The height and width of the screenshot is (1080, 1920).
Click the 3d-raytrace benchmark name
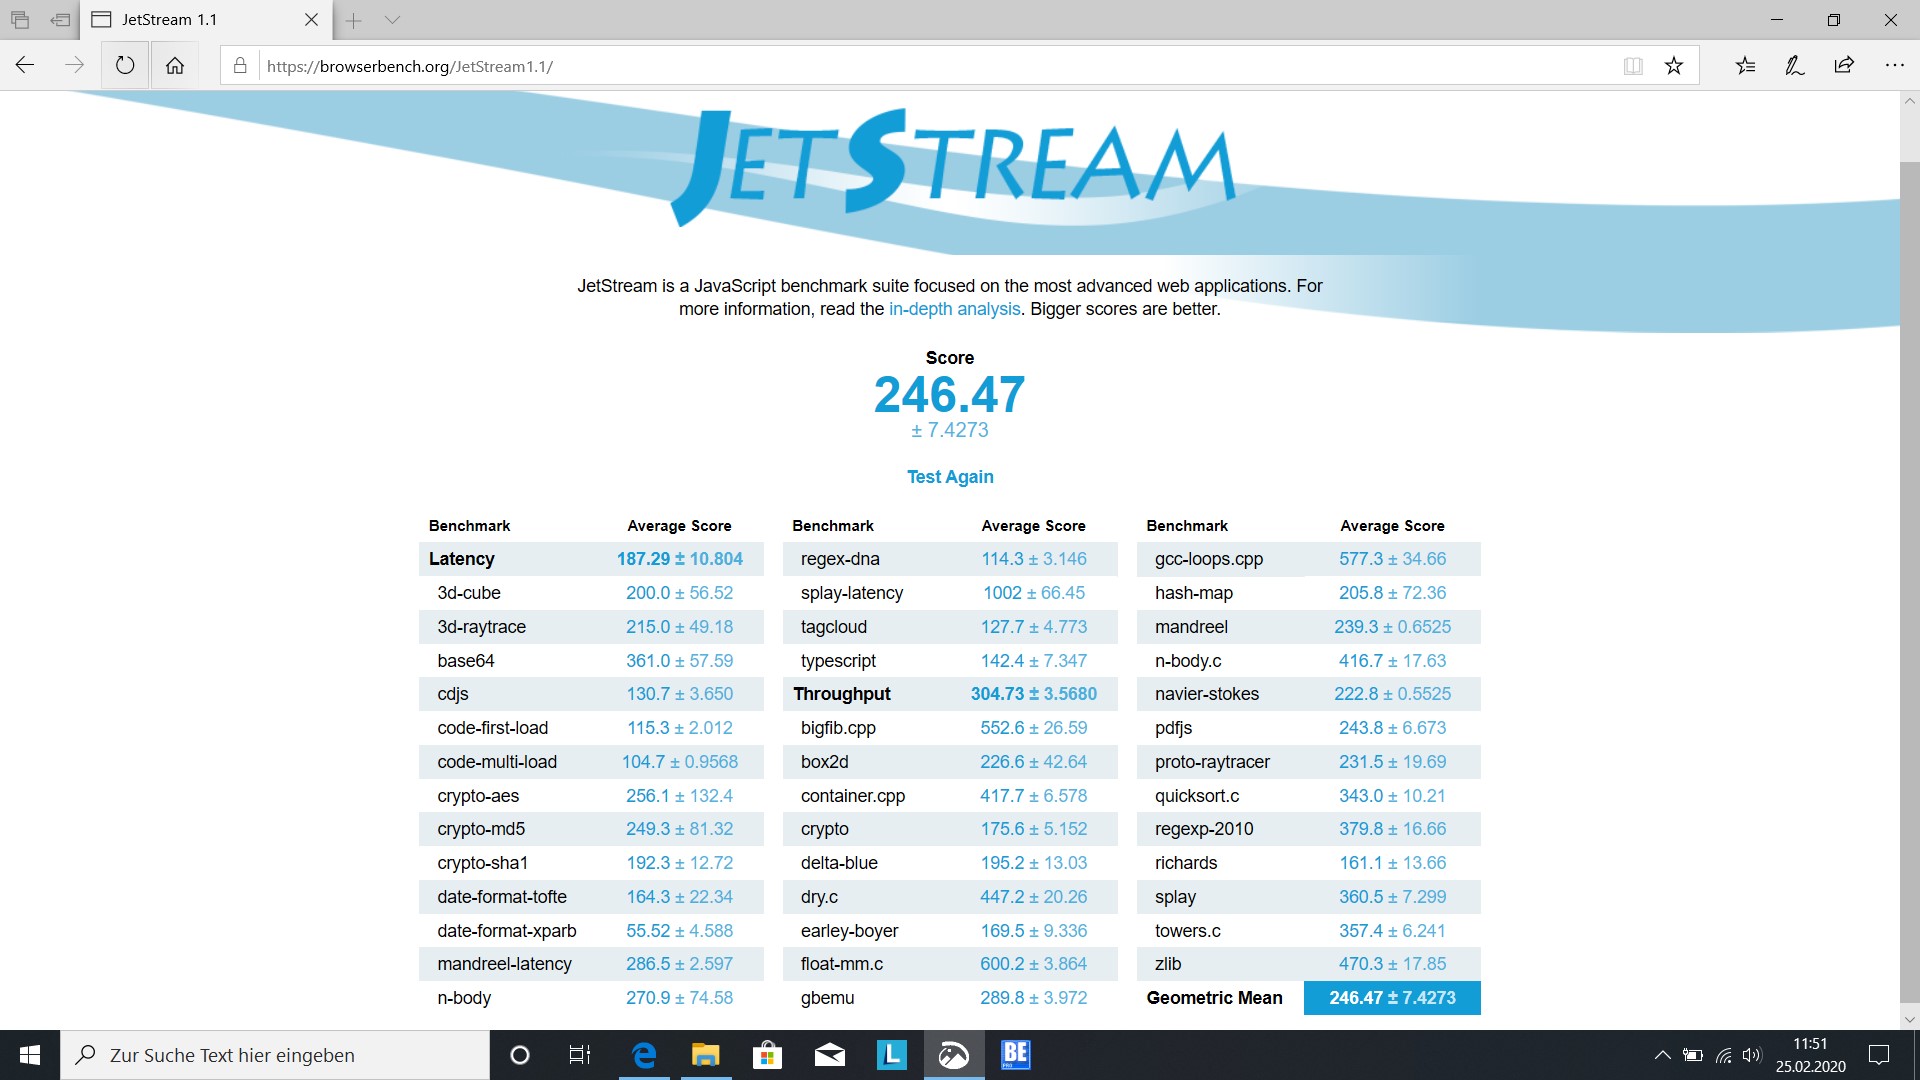click(481, 627)
